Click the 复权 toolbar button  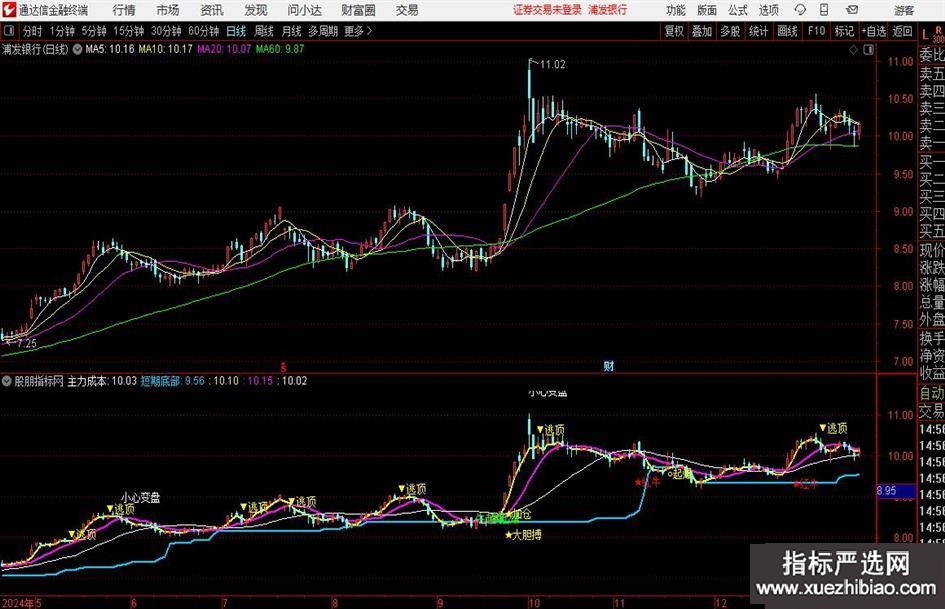point(674,31)
